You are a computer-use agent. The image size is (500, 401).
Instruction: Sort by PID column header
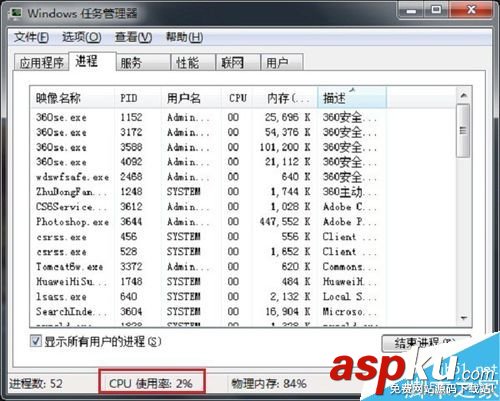[x=138, y=98]
